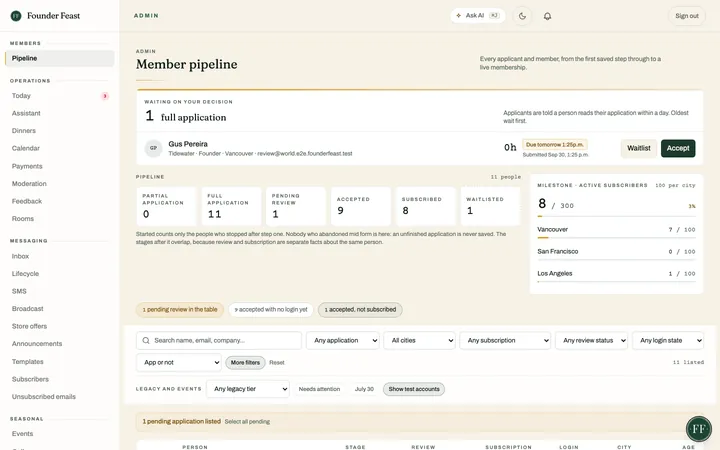Open Assistant in the sidebar
Viewport: 720px width, 450px height.
[x=59, y=113]
